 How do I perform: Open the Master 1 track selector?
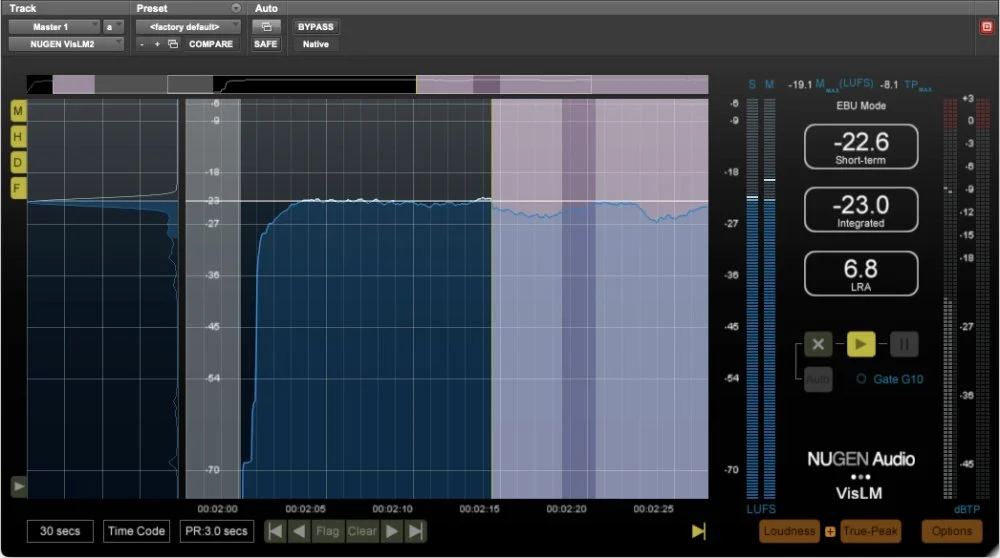click(54, 27)
